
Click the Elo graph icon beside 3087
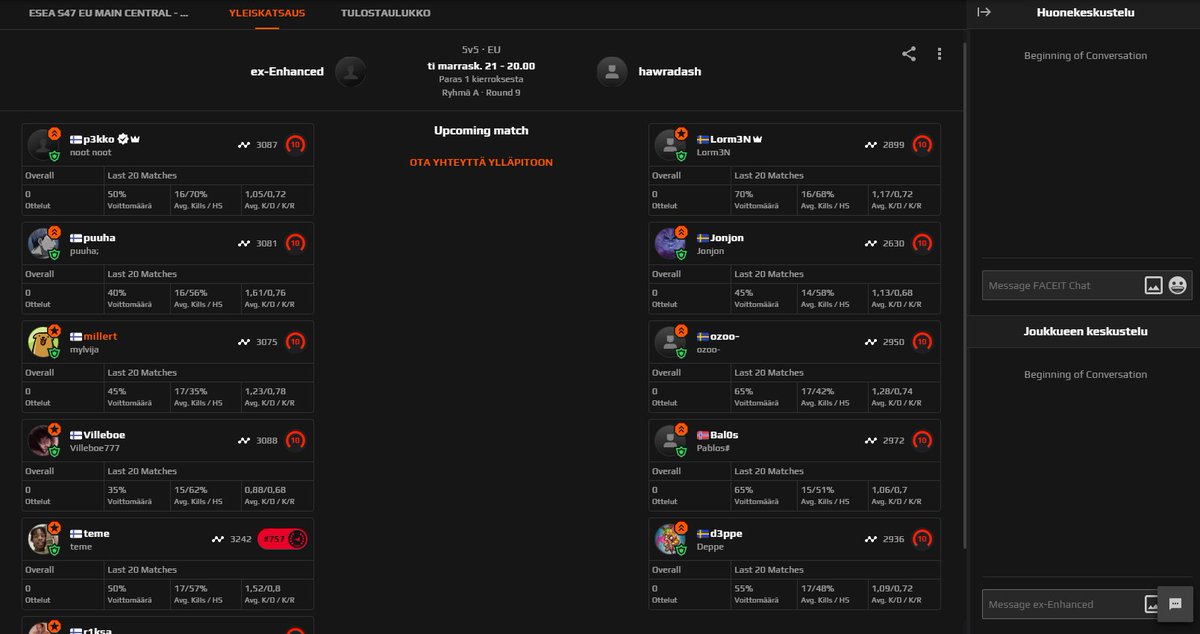(x=243, y=145)
